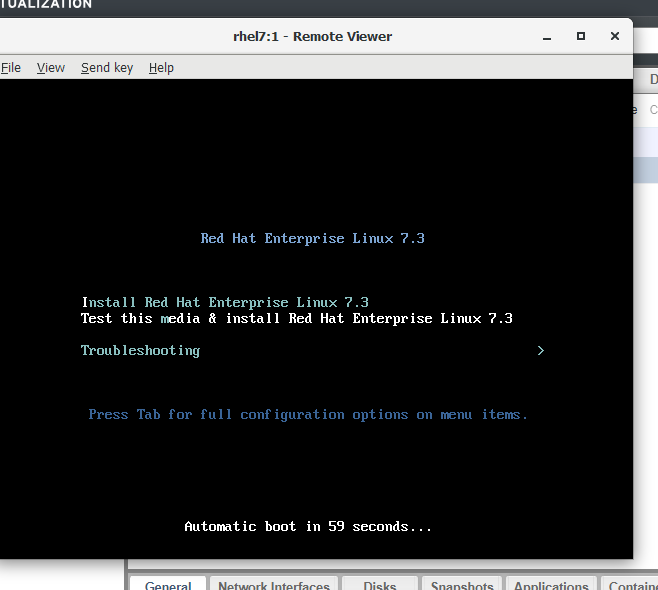Expand Troubleshooting submenu arrow
This screenshot has width=658, height=590.
click(540, 350)
